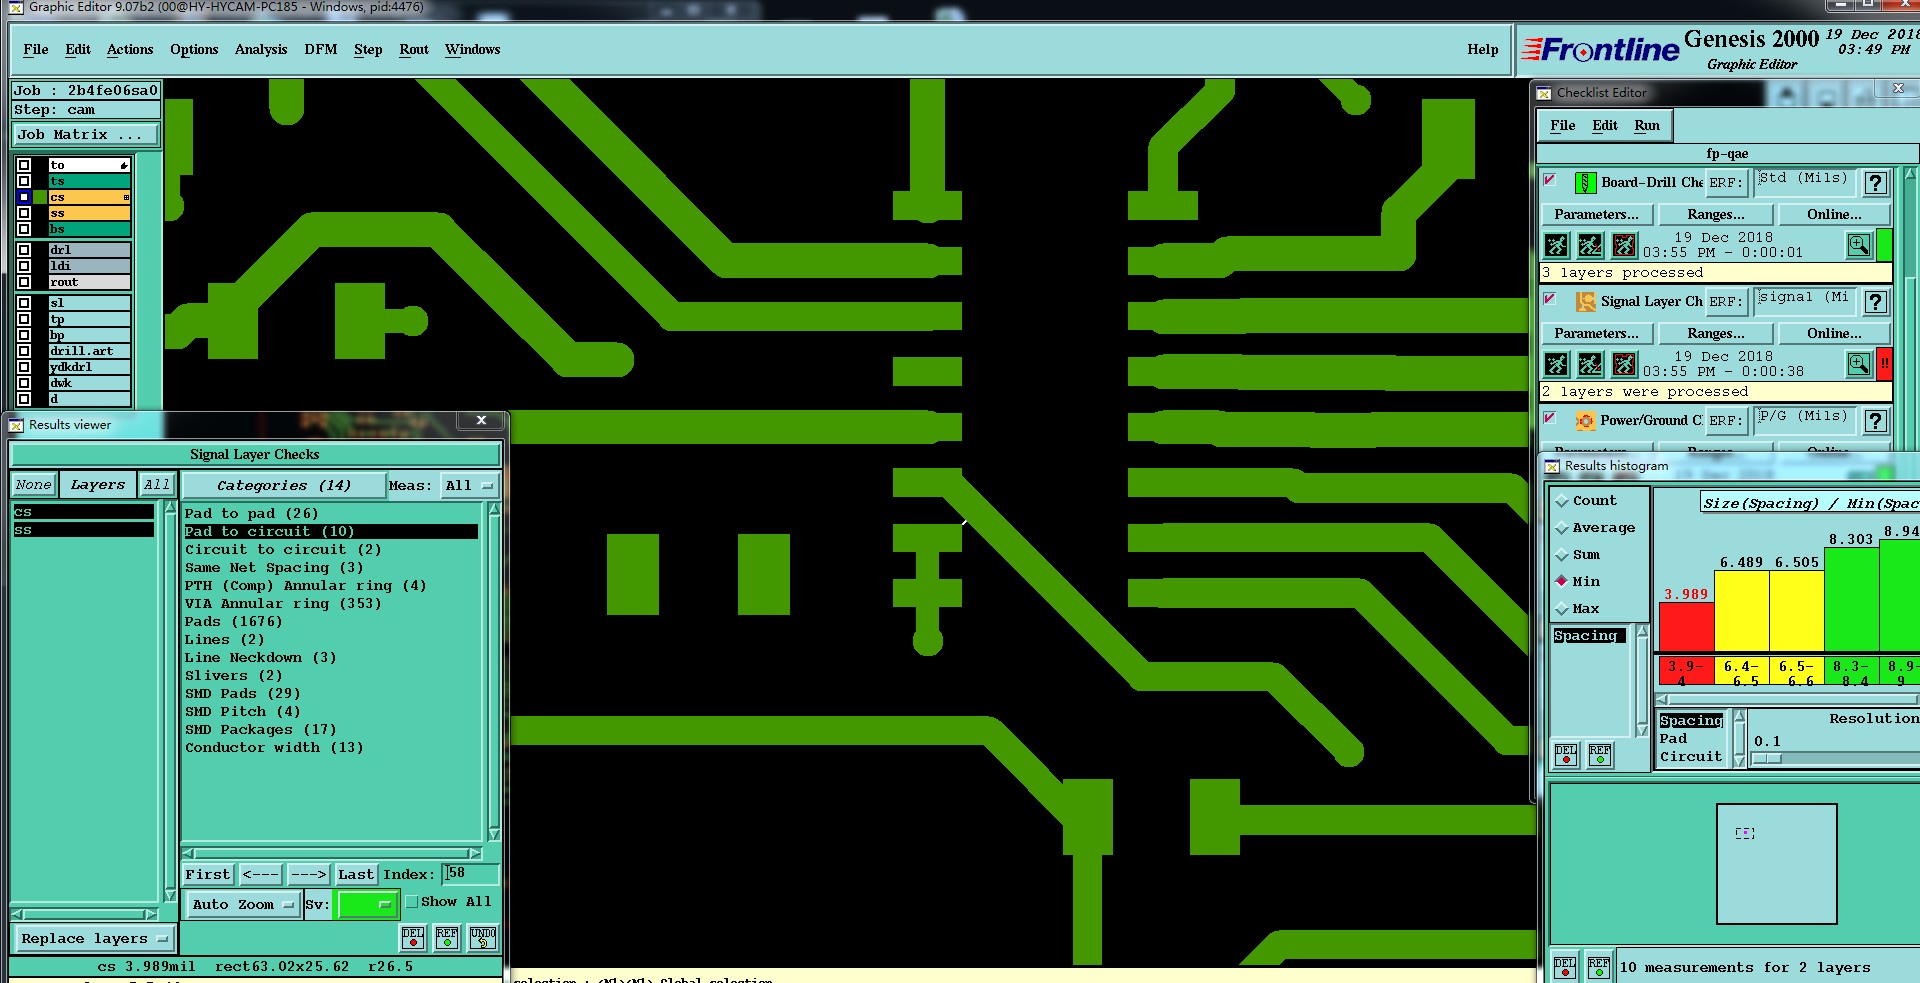1920x983 pixels.
Task: Click DEL icon under histogram Spacing list
Action: (1566, 755)
